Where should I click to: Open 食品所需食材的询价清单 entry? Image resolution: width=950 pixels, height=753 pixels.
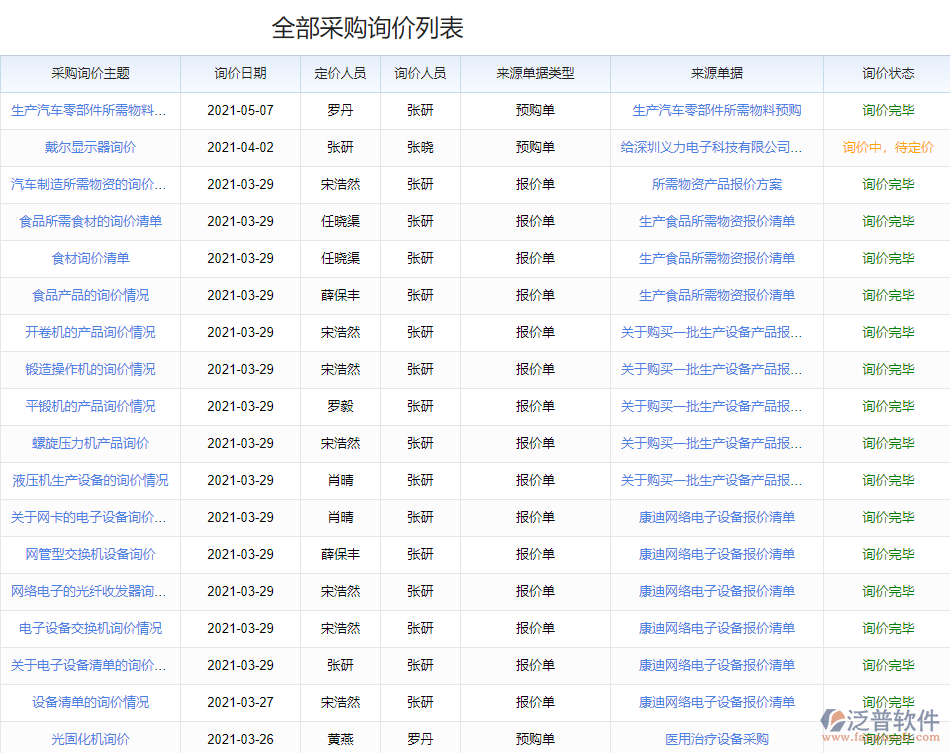point(90,221)
